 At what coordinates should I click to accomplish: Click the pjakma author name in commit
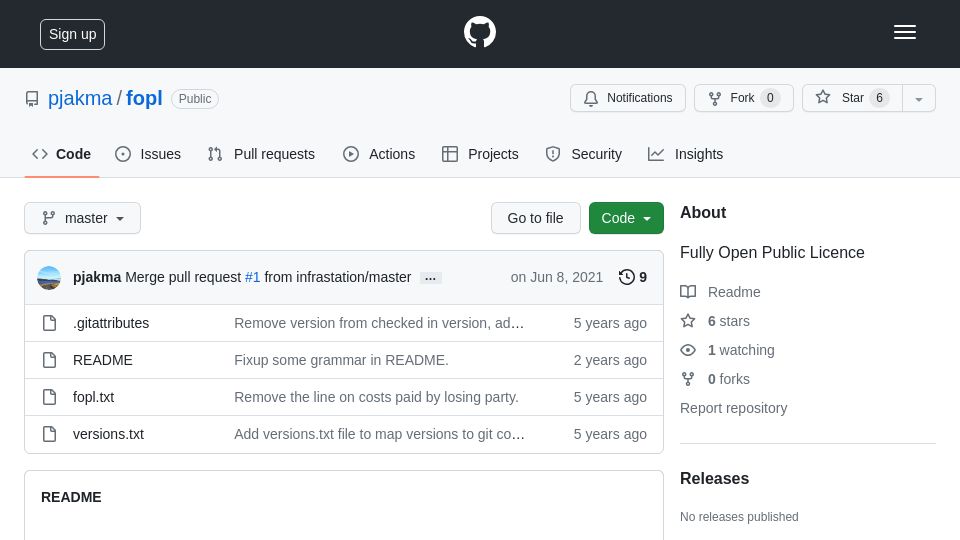point(97,277)
